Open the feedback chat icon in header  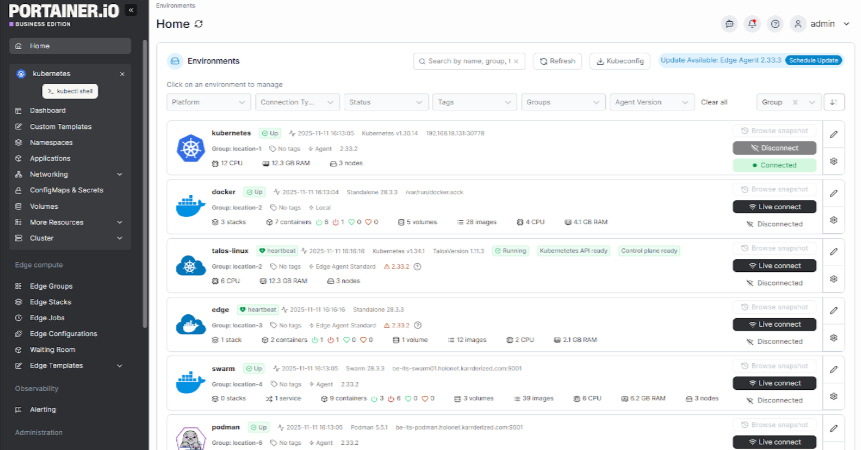coord(729,24)
